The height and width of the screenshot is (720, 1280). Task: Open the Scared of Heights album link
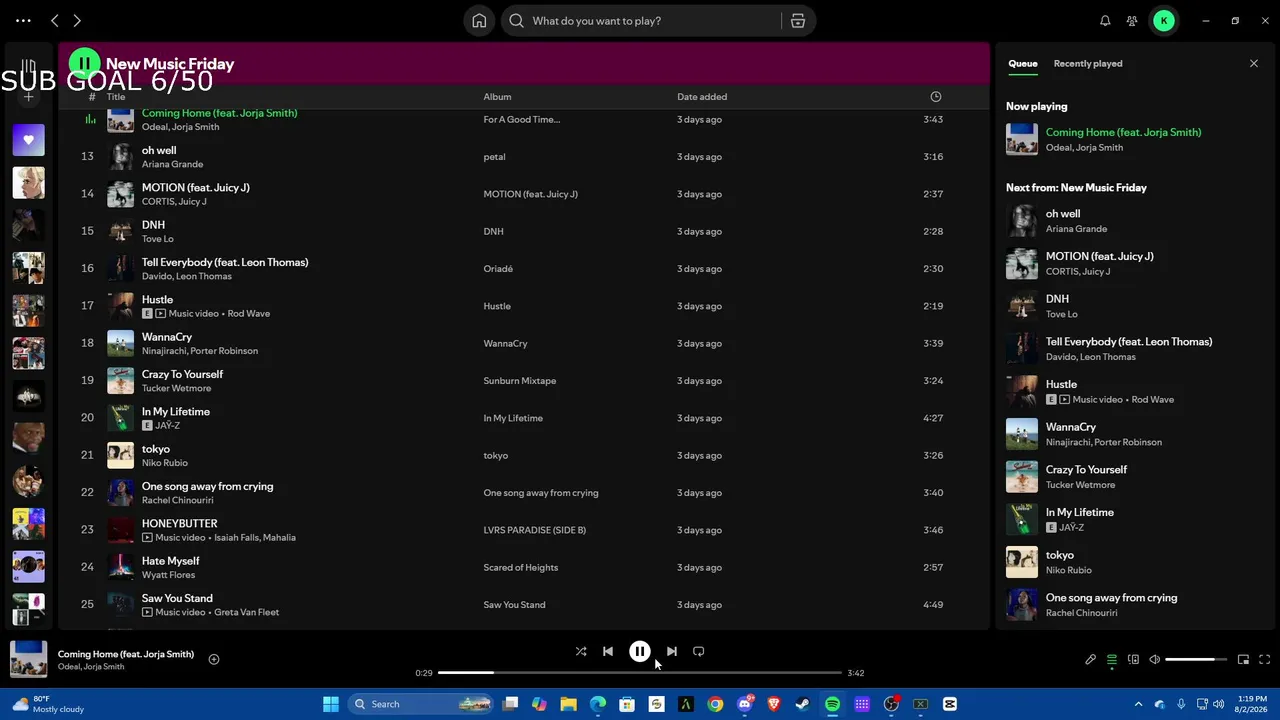(x=521, y=568)
